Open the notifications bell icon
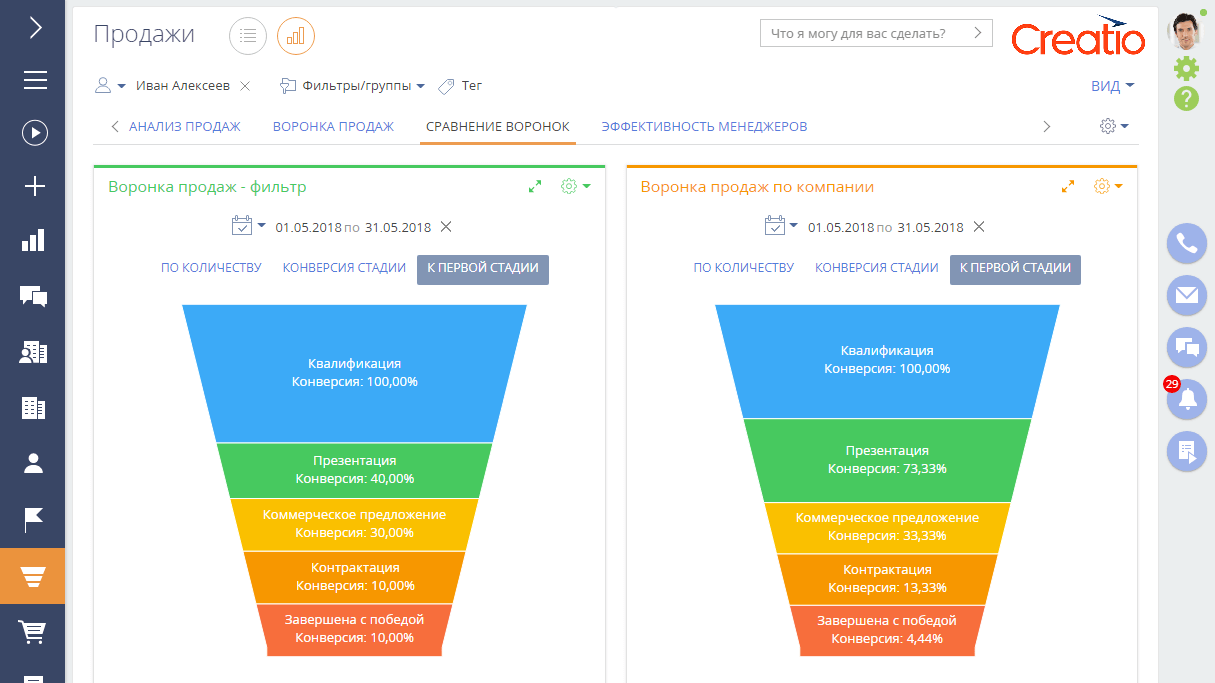 click(x=1187, y=399)
